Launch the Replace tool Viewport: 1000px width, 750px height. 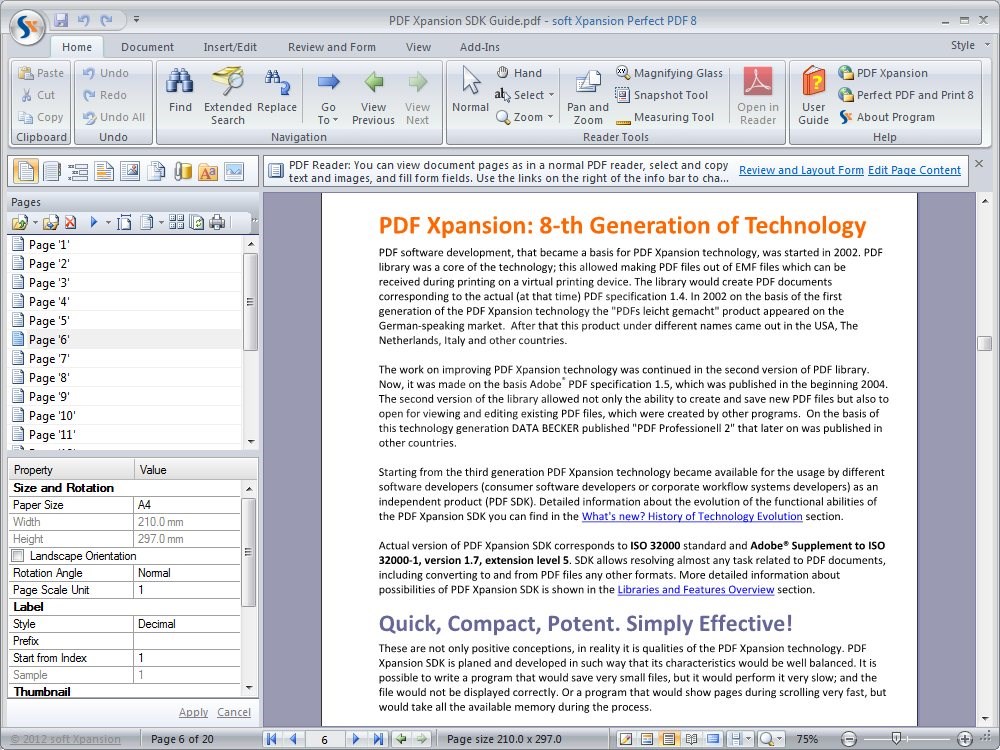tap(277, 91)
